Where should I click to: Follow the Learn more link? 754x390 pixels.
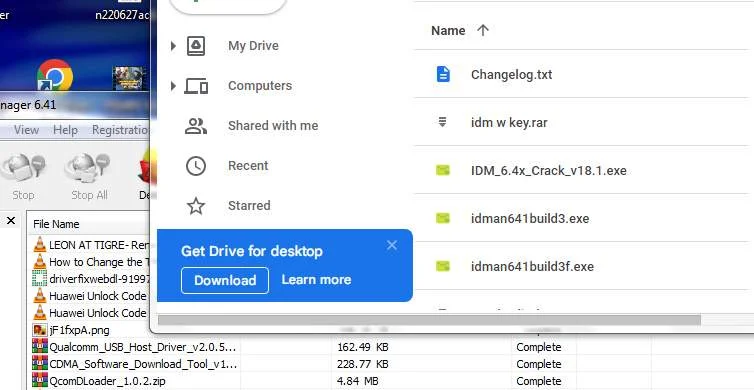coord(316,280)
